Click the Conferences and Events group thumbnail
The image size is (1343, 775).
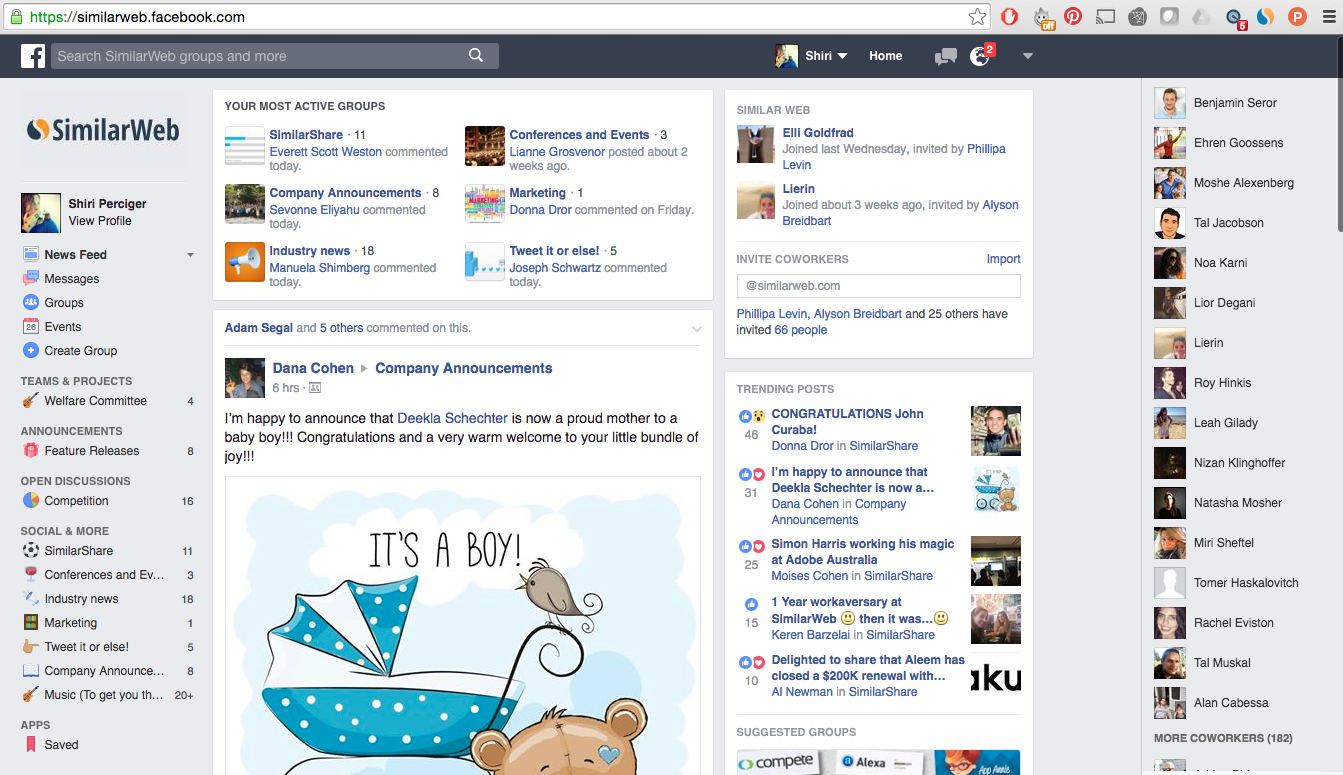click(485, 146)
